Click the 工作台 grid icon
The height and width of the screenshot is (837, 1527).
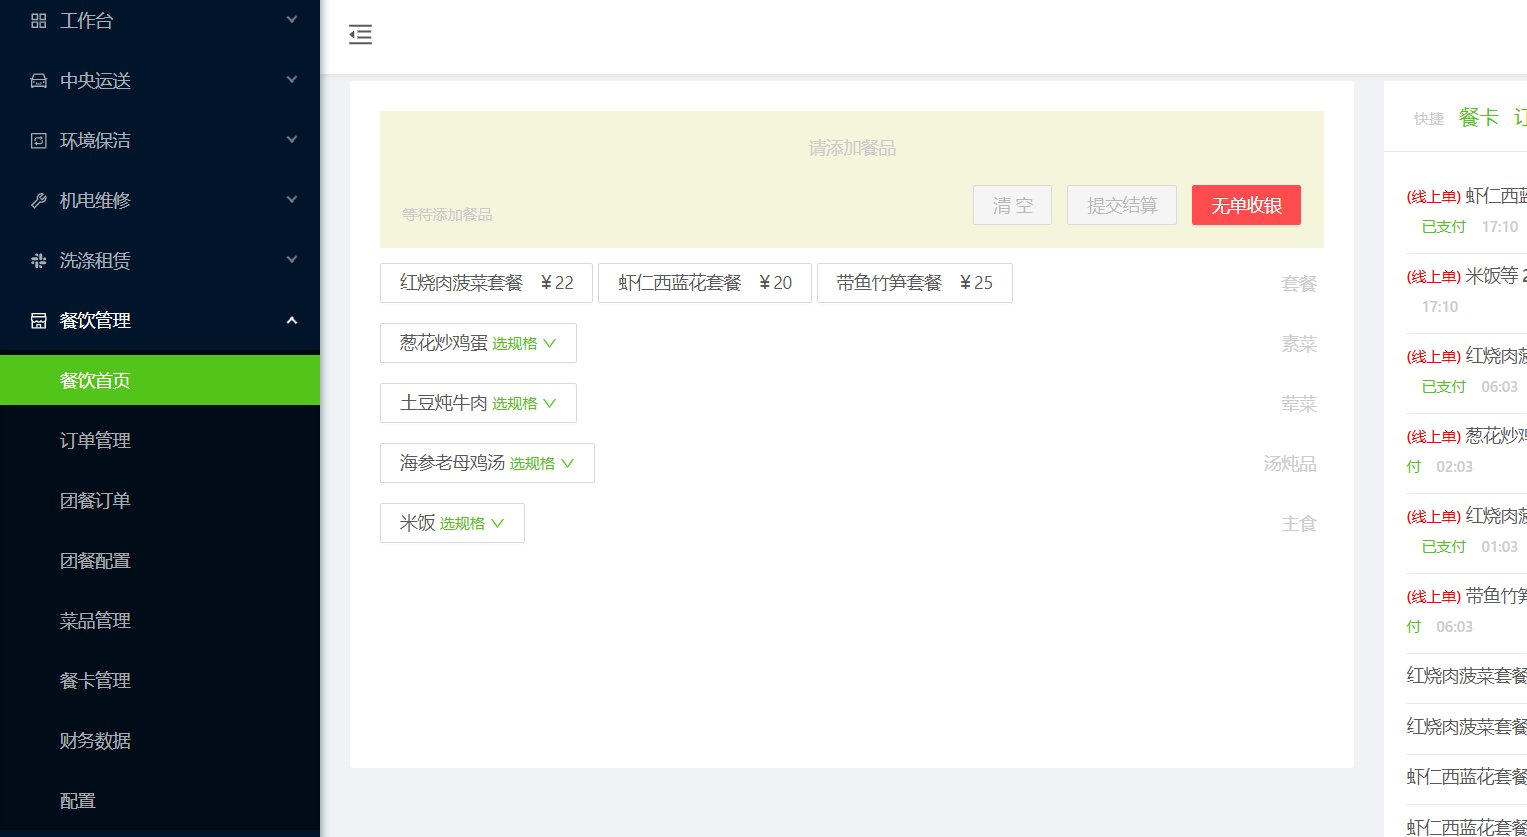click(x=39, y=20)
